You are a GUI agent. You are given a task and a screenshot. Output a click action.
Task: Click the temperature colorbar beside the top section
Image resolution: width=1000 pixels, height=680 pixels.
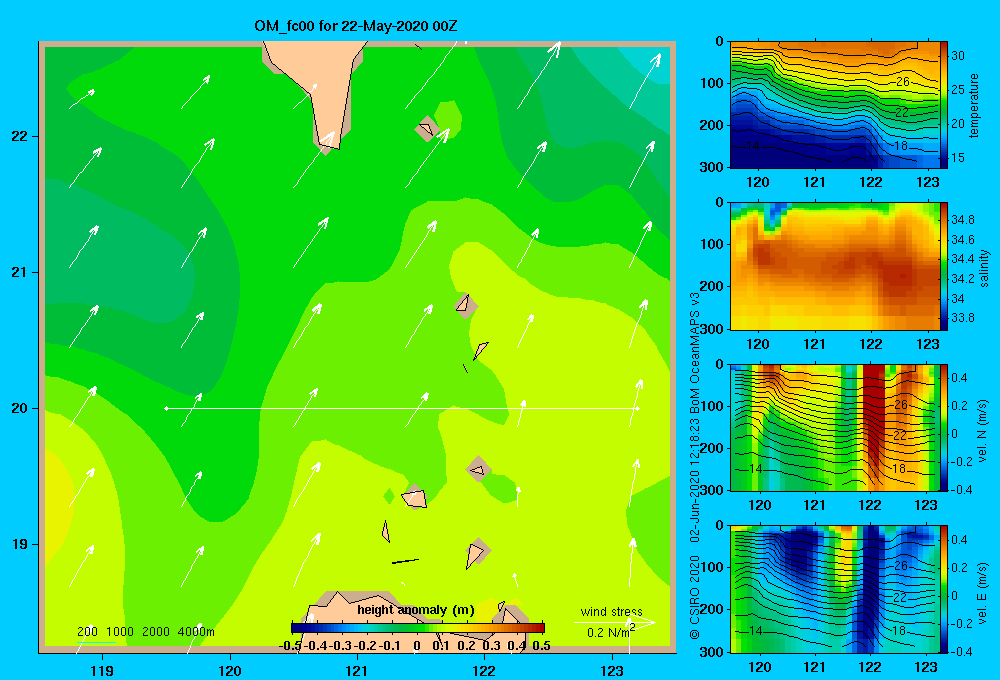click(943, 105)
